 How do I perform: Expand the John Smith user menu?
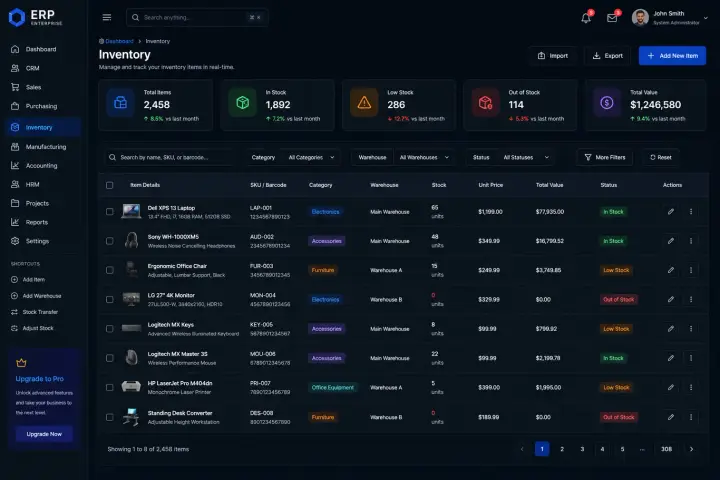[669, 18]
